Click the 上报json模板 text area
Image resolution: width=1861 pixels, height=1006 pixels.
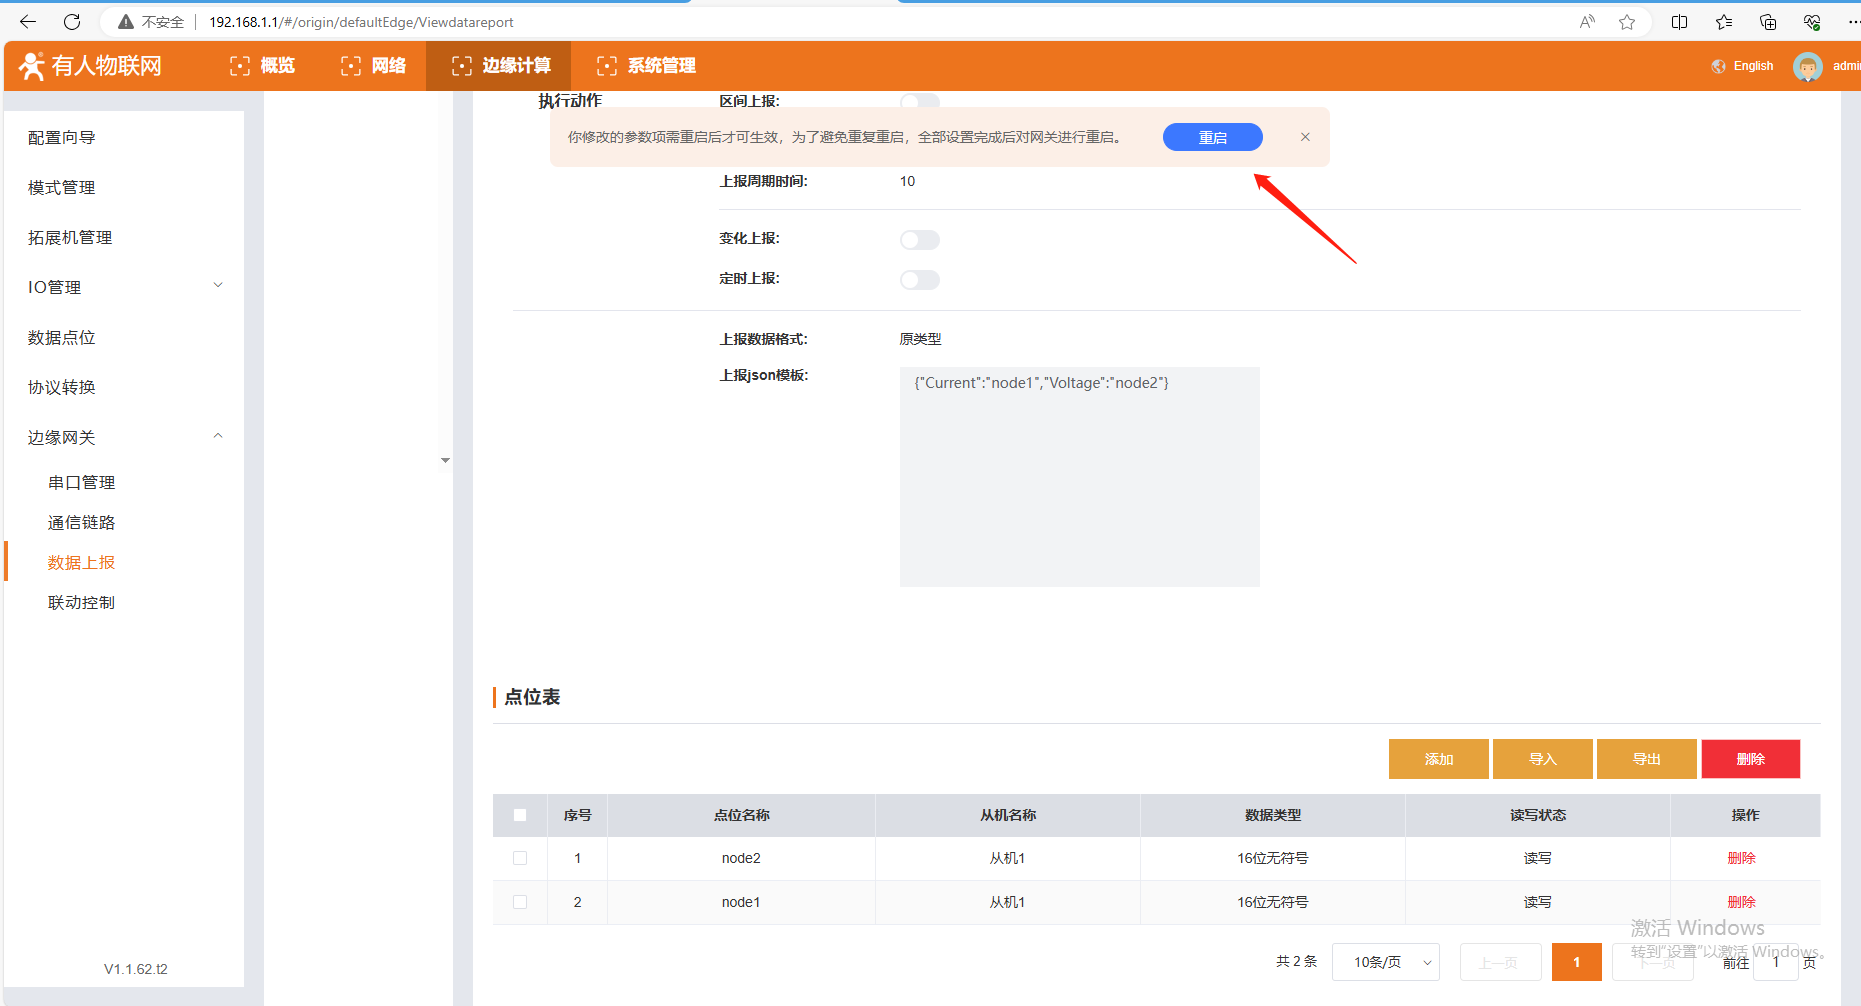[x=1079, y=476]
